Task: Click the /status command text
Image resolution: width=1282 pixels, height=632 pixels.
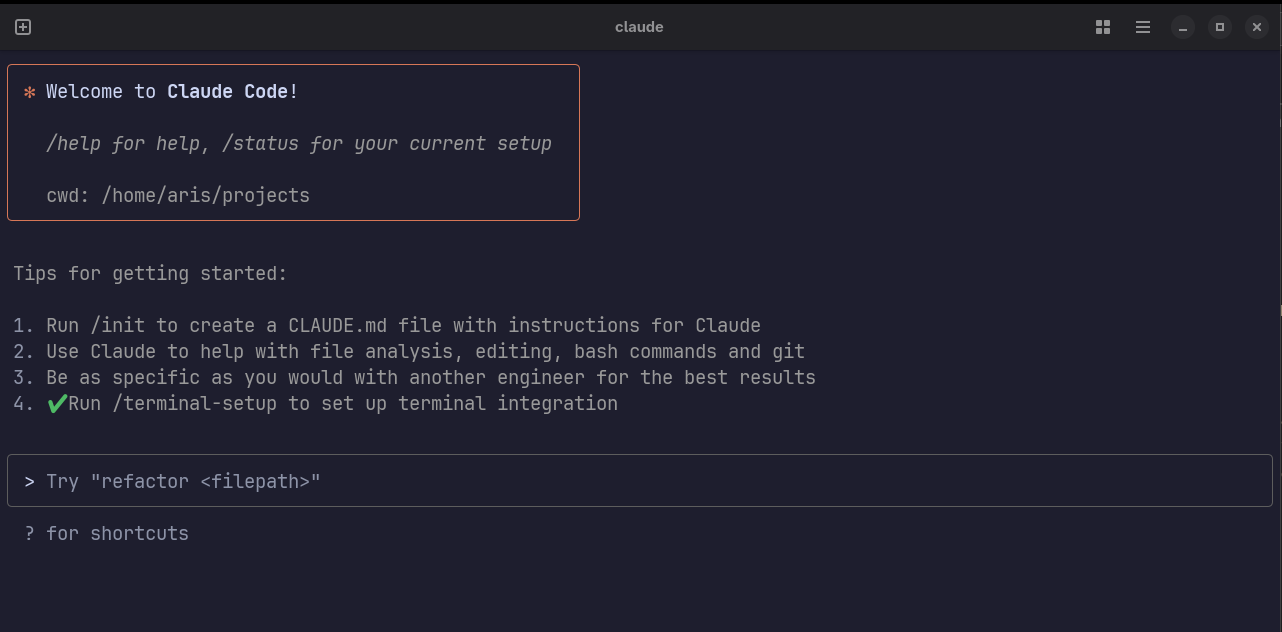Action: click(260, 143)
